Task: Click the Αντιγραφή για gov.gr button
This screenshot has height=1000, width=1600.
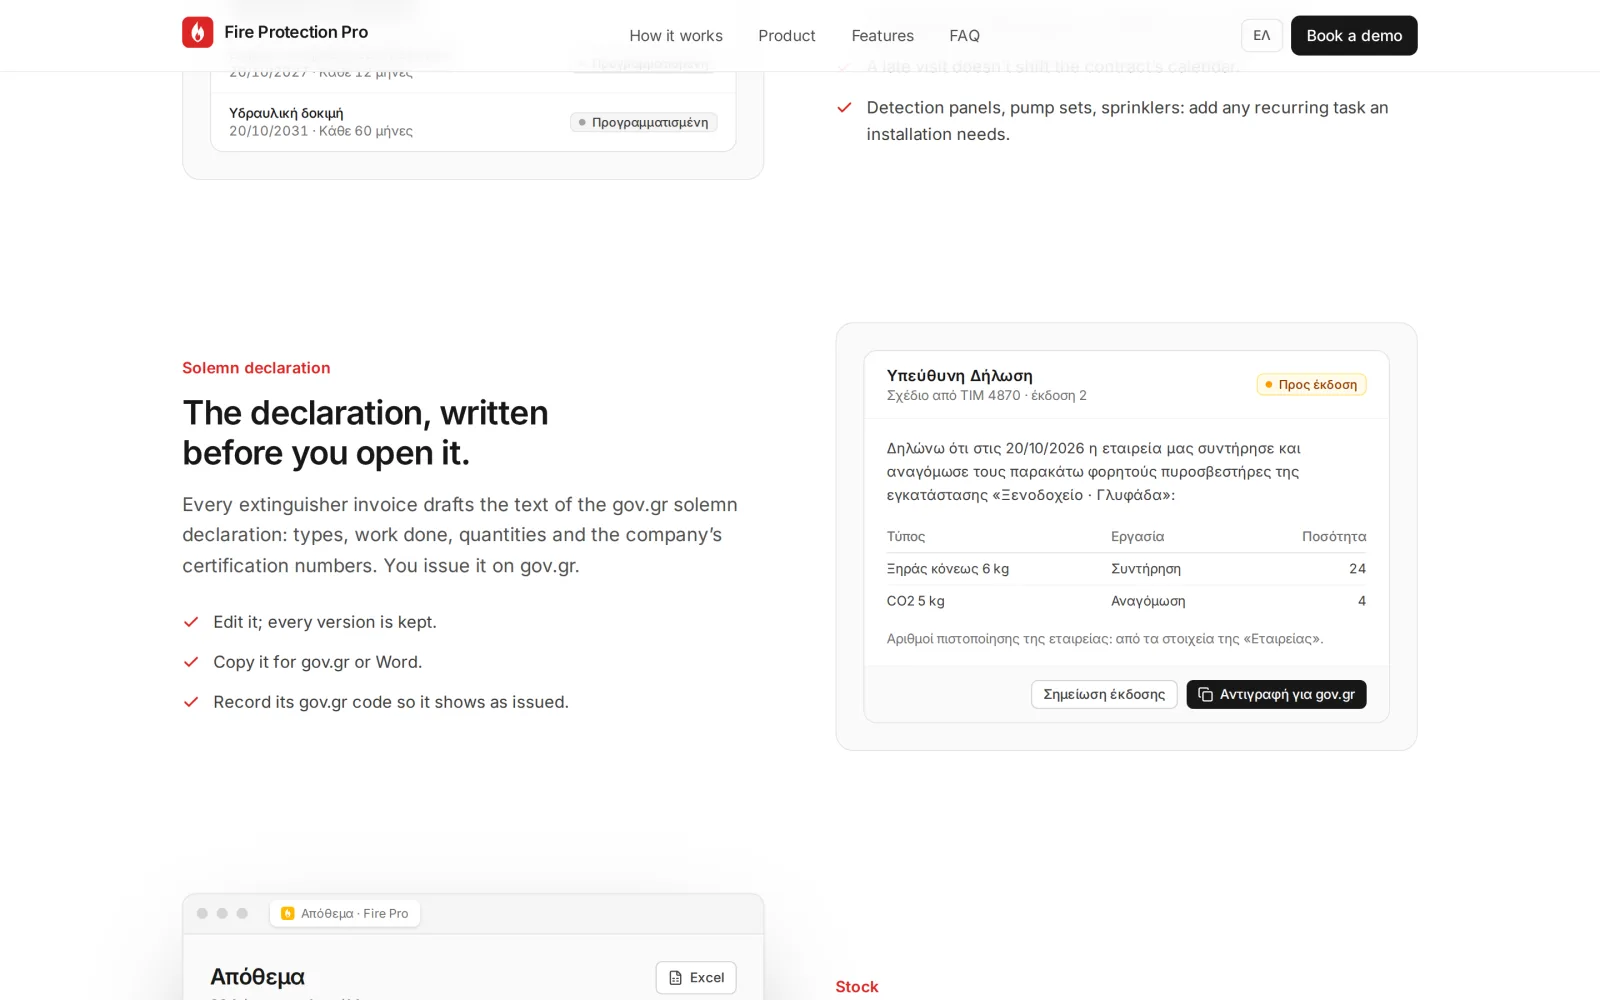Action: pyautogui.click(x=1276, y=694)
